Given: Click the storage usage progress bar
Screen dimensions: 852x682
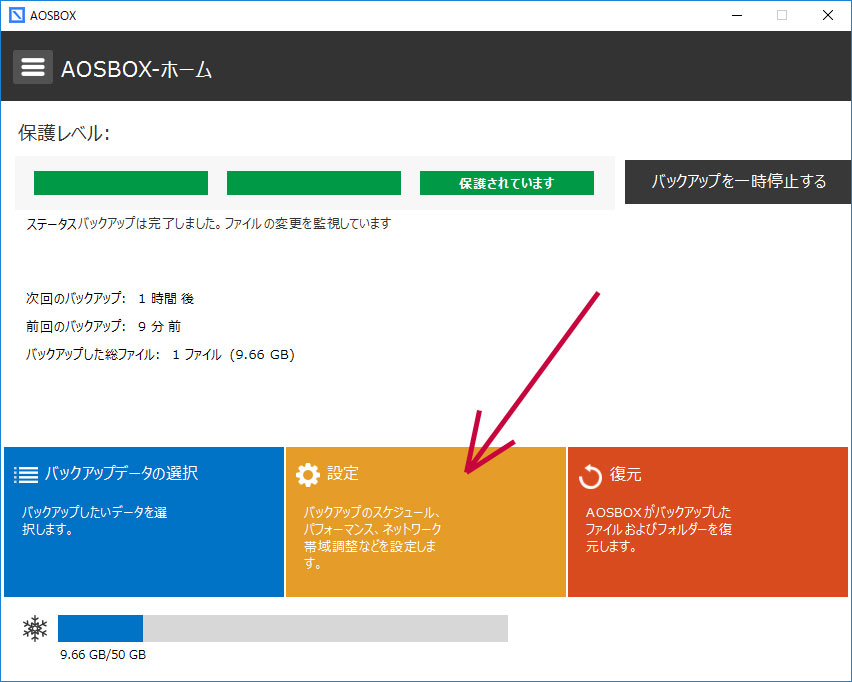Looking at the screenshot, I should tap(283, 629).
